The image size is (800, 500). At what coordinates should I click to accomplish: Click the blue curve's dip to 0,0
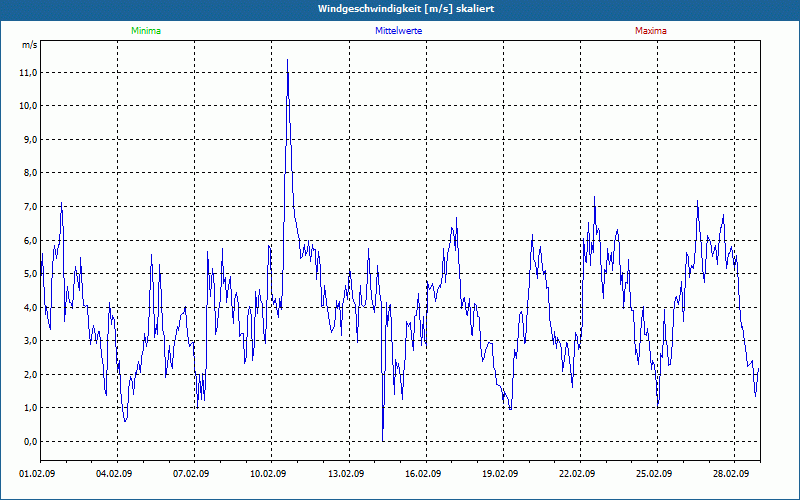[383, 440]
